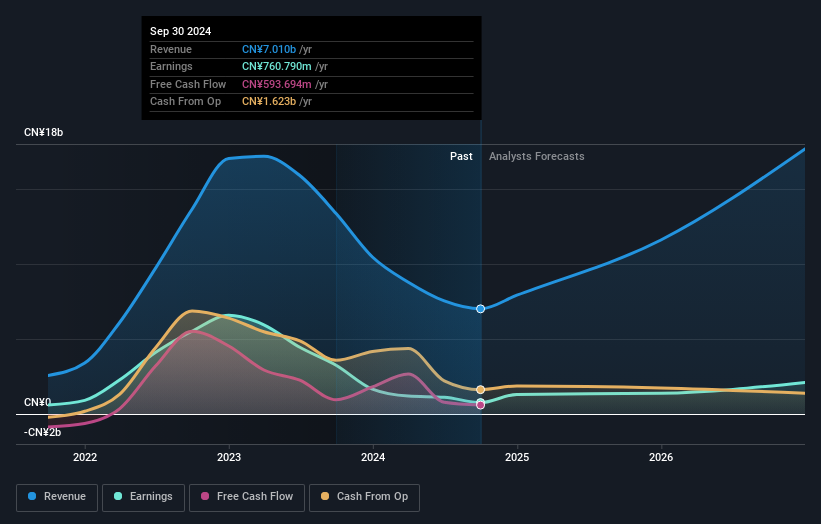Toggle the Cash From Op legend series

[x=364, y=497]
